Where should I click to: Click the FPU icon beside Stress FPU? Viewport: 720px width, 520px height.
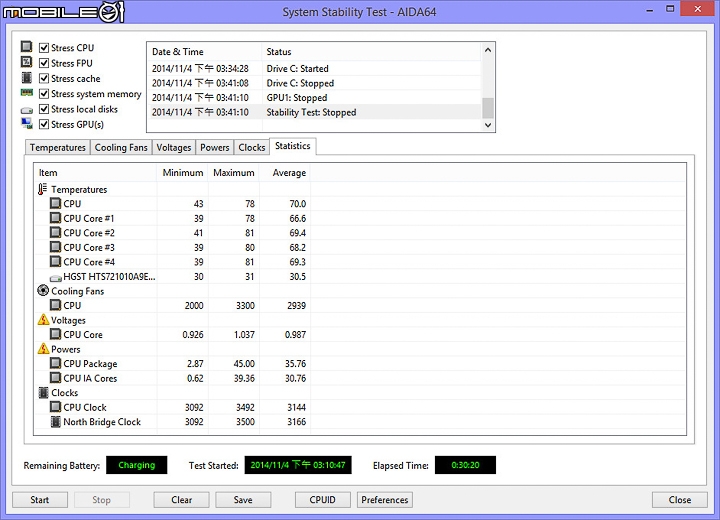click(x=27, y=62)
